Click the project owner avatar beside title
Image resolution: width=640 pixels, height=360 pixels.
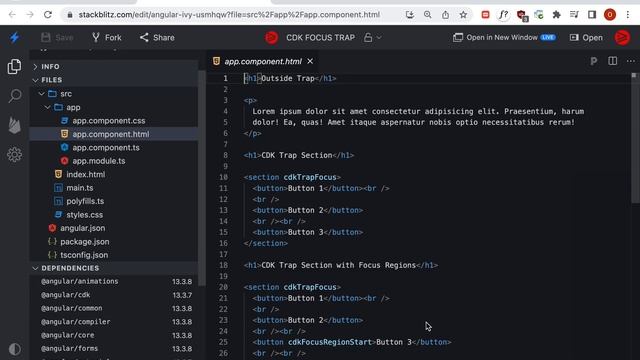[271, 38]
